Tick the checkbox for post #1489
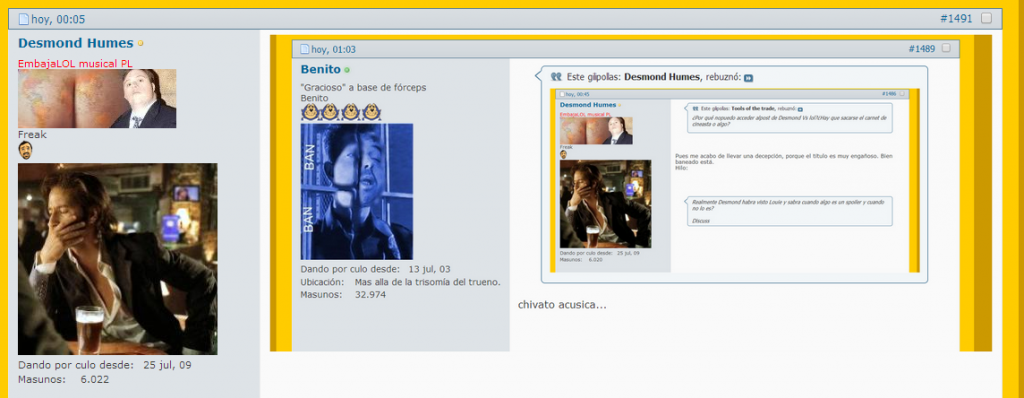 (946, 48)
